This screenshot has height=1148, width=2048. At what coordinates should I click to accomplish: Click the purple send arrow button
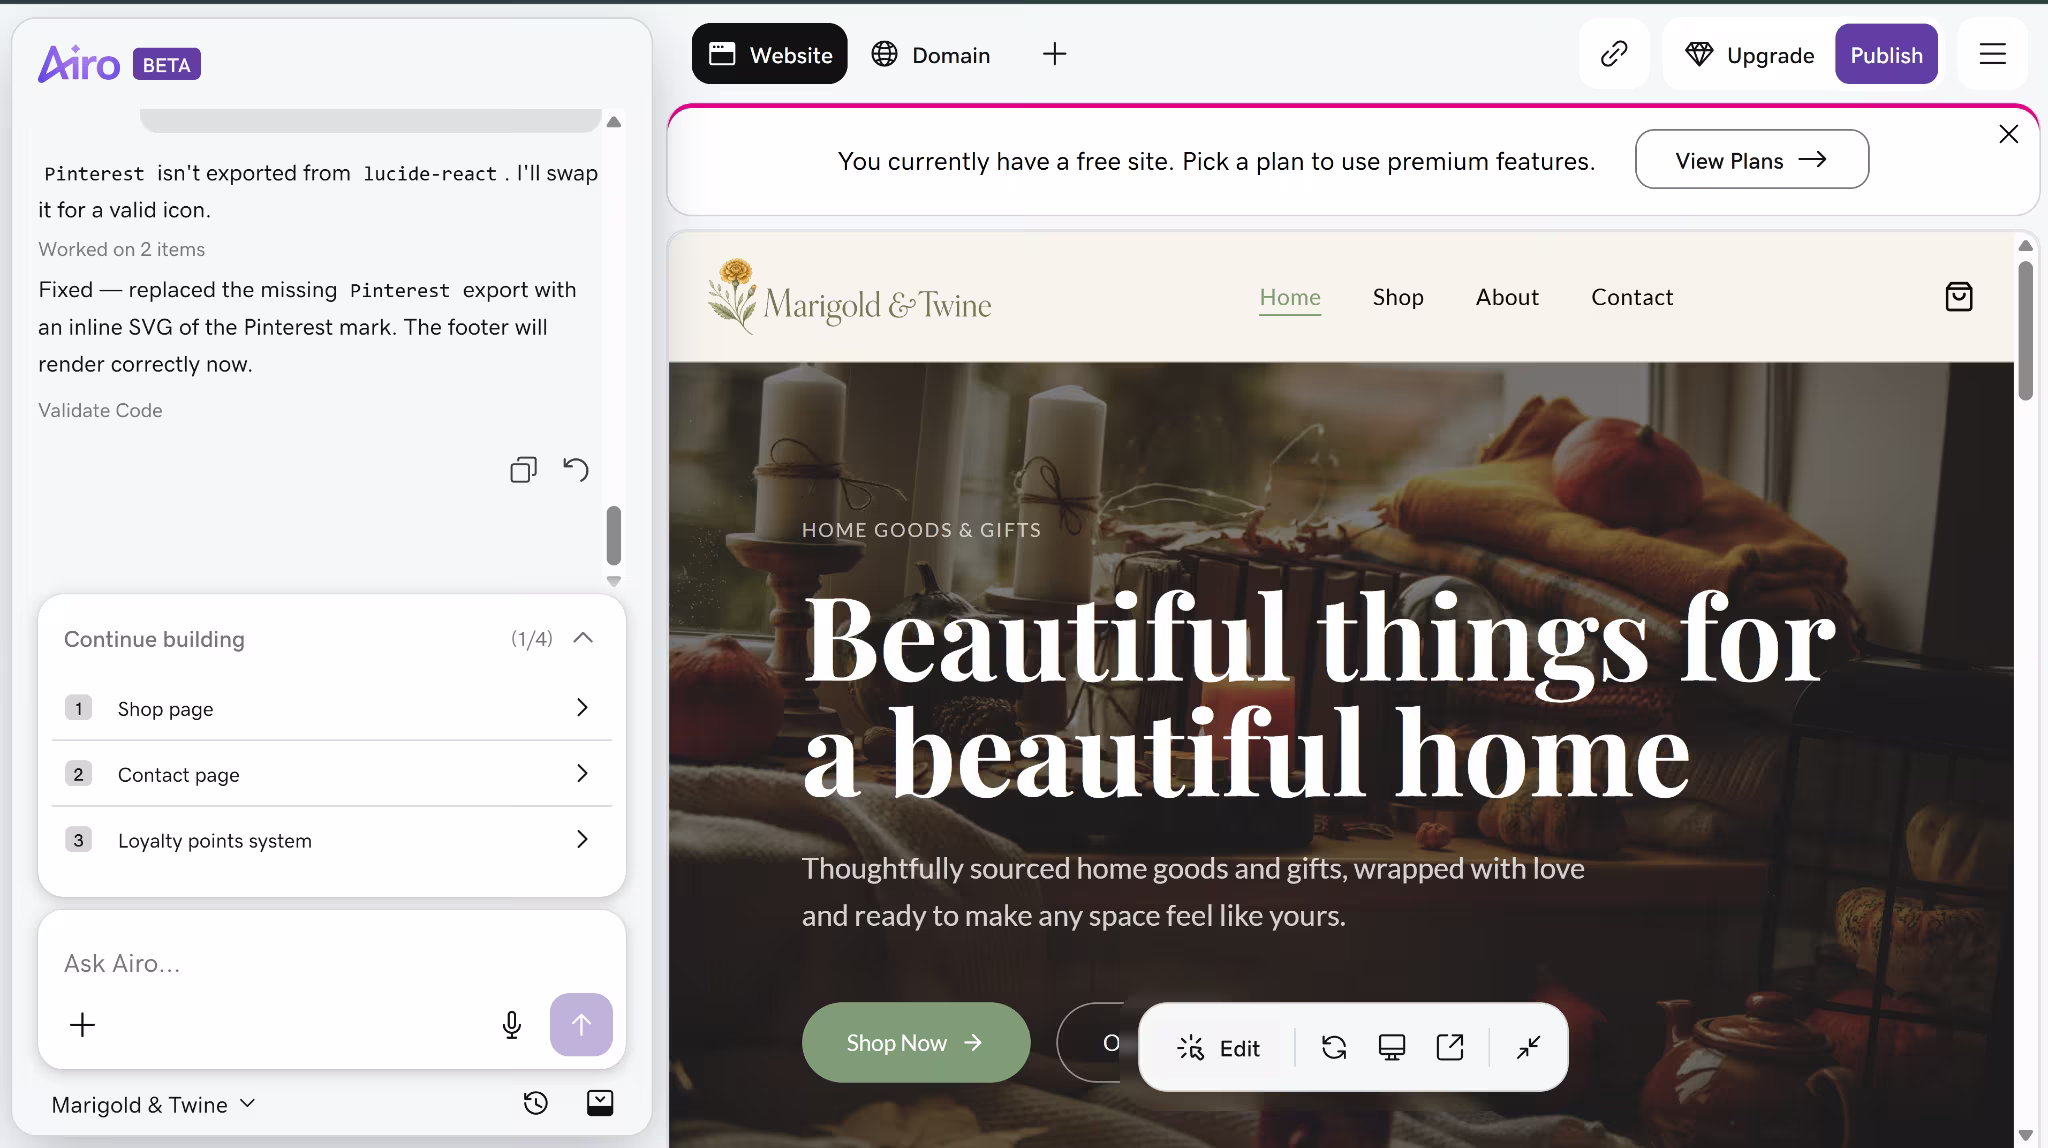(581, 1024)
